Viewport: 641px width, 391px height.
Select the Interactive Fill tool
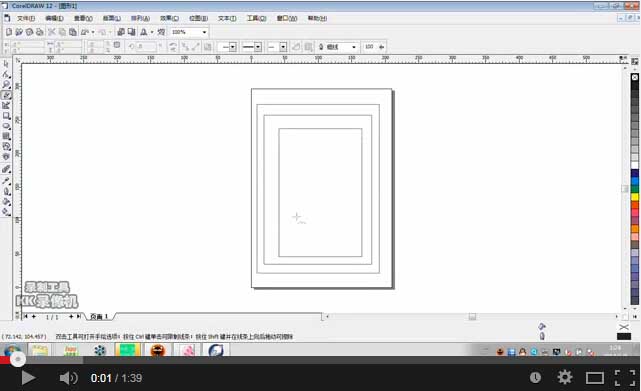point(6,212)
